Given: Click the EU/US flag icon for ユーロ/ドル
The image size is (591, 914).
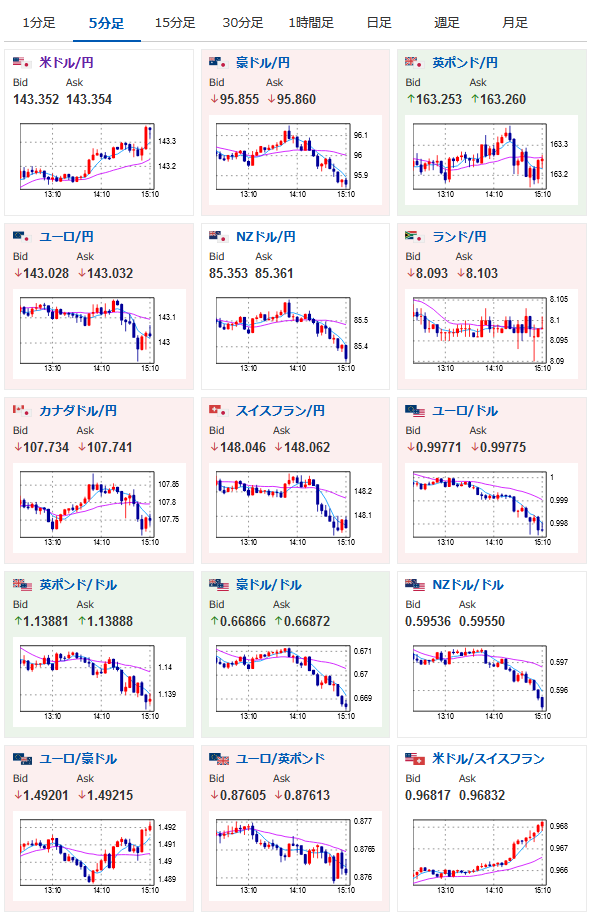Looking at the screenshot, I should click(415, 410).
